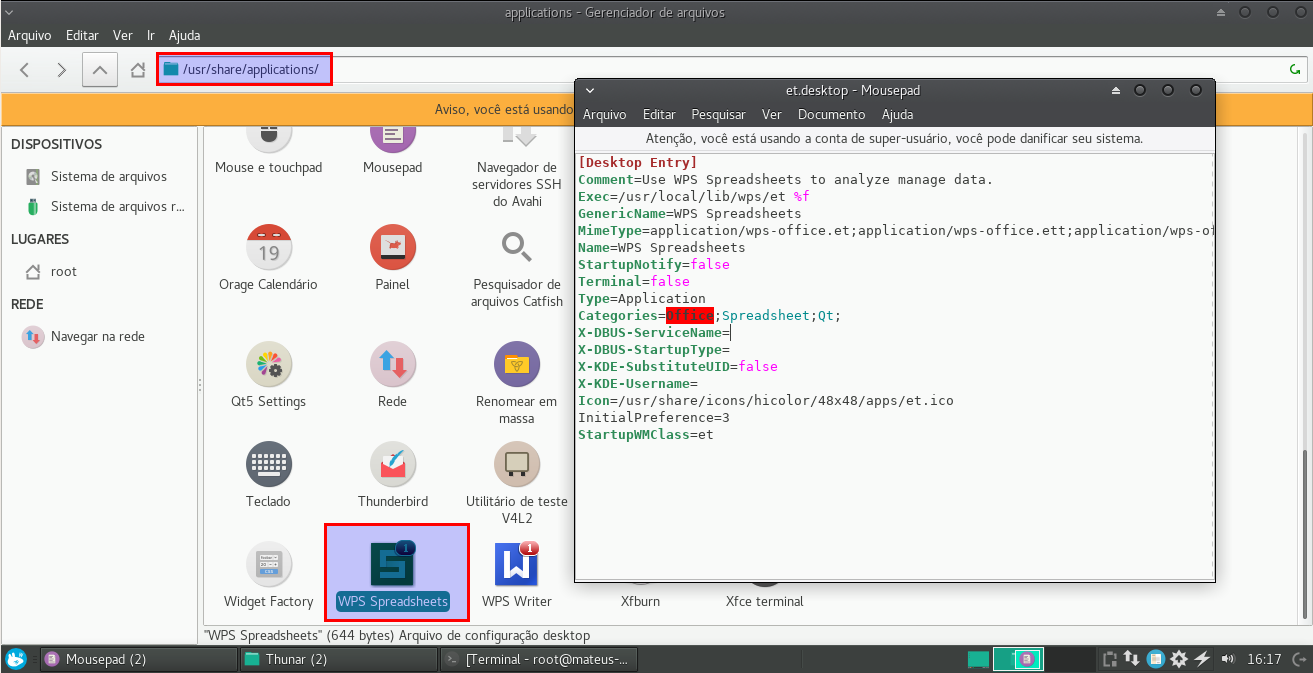
Task: Click the Exec=/usr/local/lib/wps/et line
Action: click(693, 197)
